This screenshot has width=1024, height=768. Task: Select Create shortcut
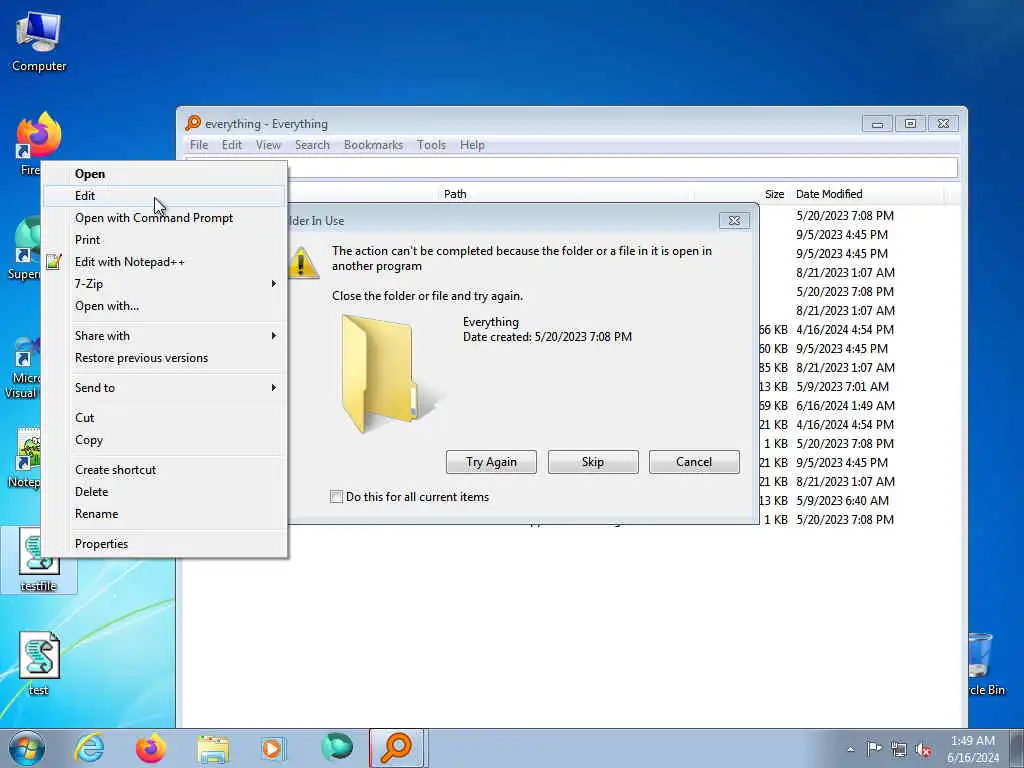pyautogui.click(x=165, y=470)
